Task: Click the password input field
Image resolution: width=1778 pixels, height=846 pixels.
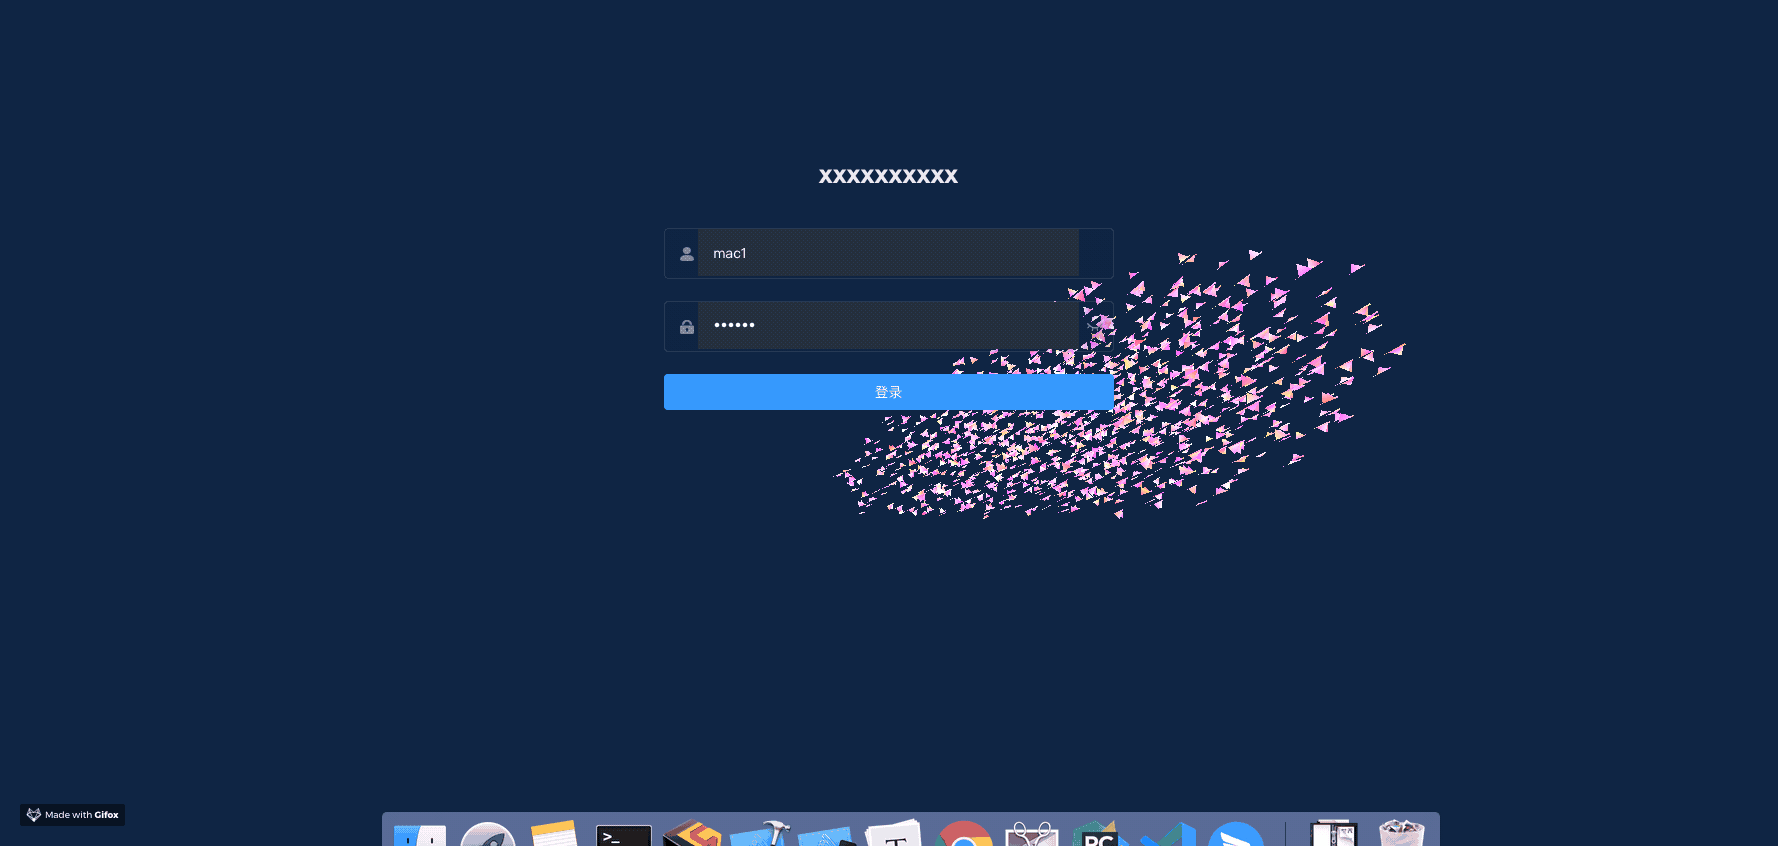Action: pos(888,326)
